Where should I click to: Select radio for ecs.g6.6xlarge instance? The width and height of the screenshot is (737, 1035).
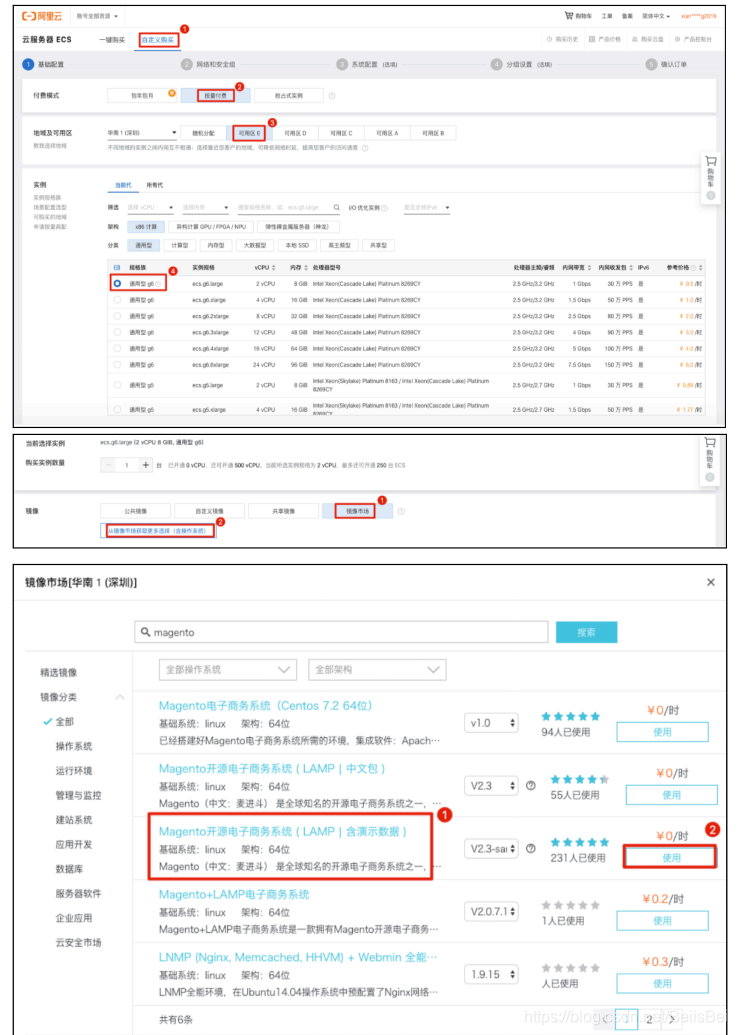(117, 364)
